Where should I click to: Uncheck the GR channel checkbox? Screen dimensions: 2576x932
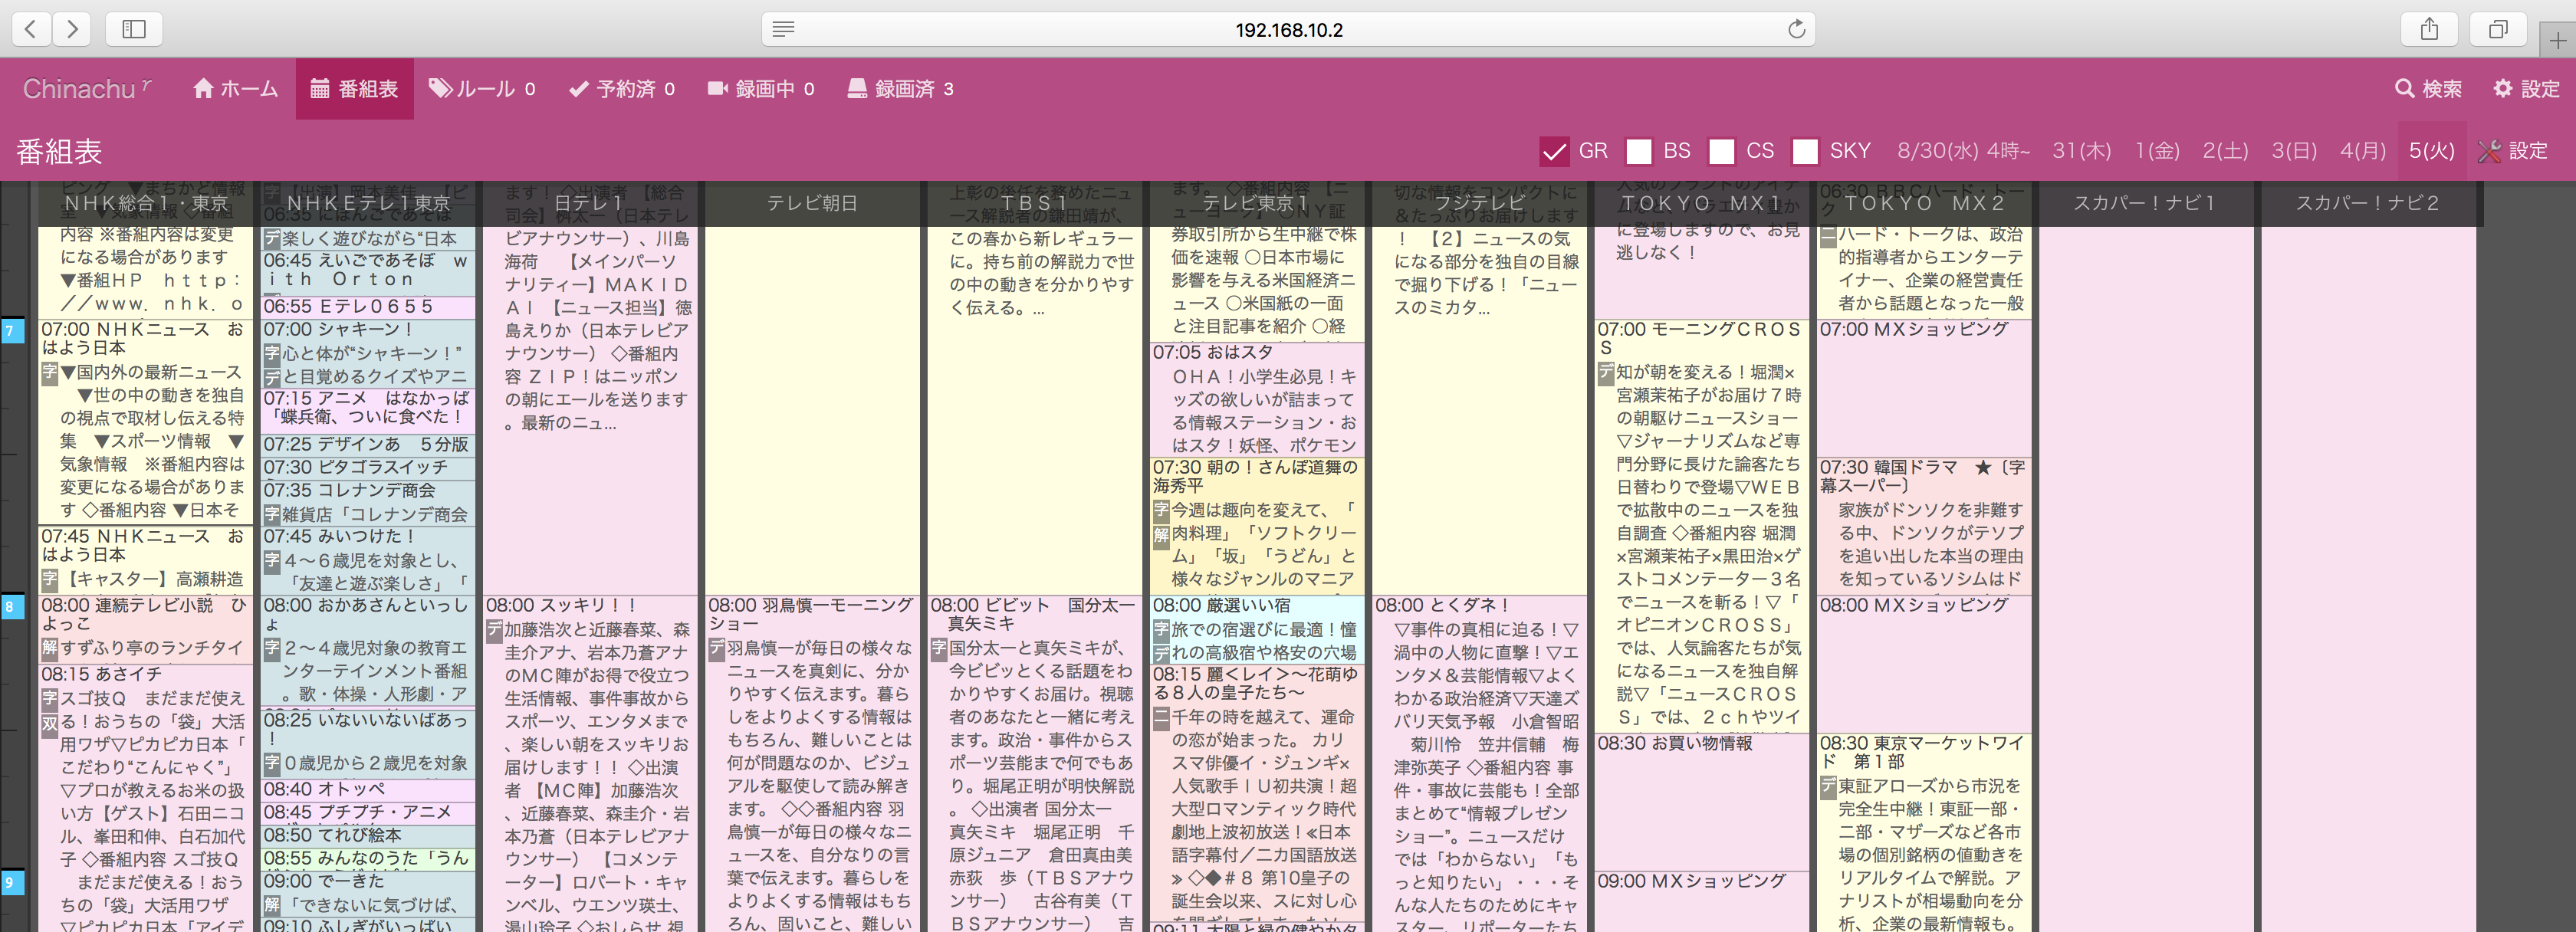(1554, 151)
